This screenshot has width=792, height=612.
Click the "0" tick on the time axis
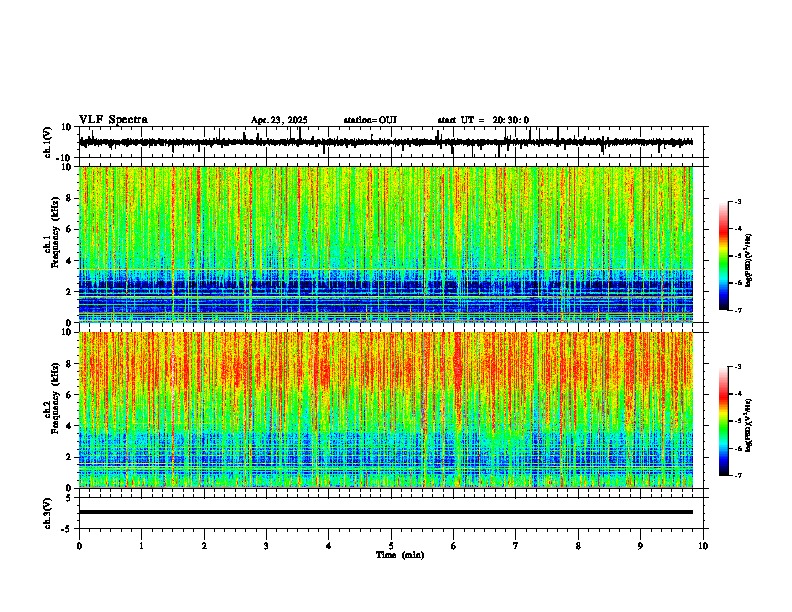(79, 546)
